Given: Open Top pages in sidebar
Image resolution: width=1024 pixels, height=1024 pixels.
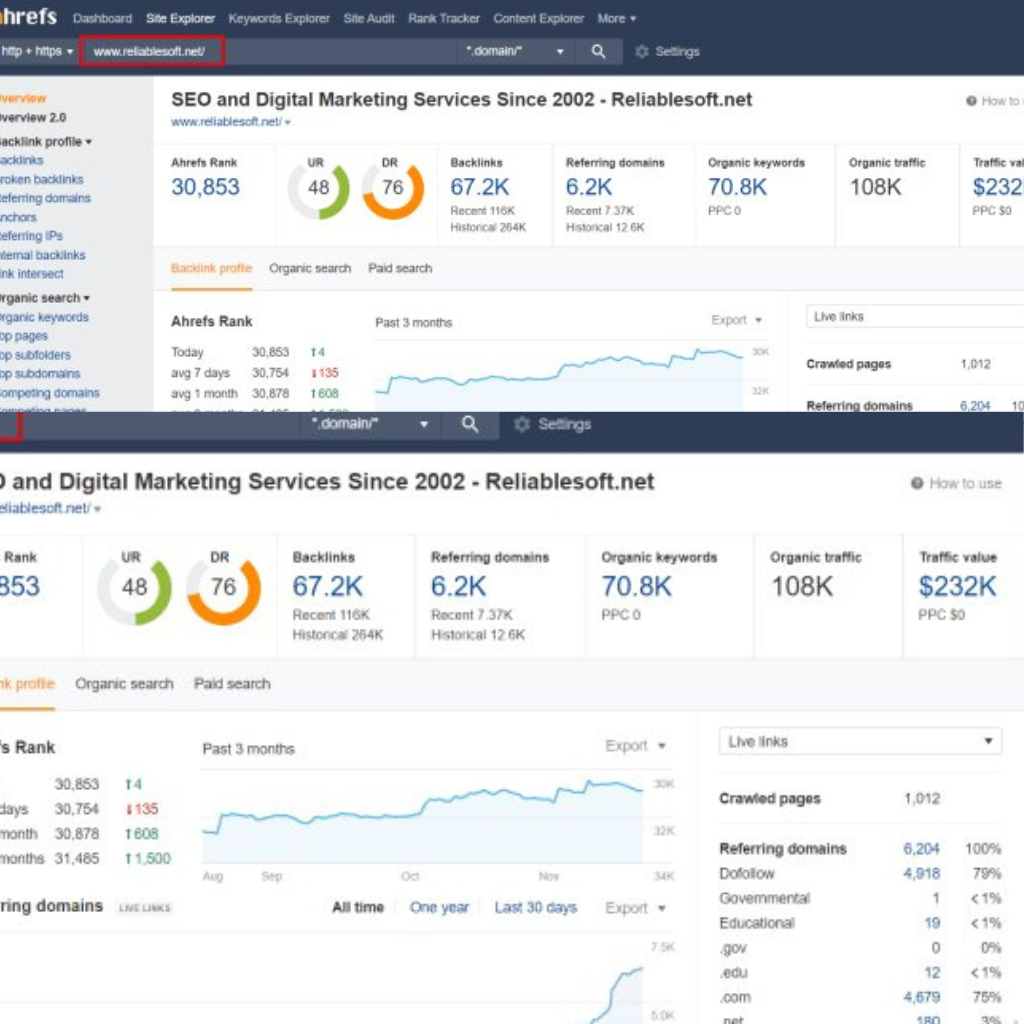Looking at the screenshot, I should [24, 336].
